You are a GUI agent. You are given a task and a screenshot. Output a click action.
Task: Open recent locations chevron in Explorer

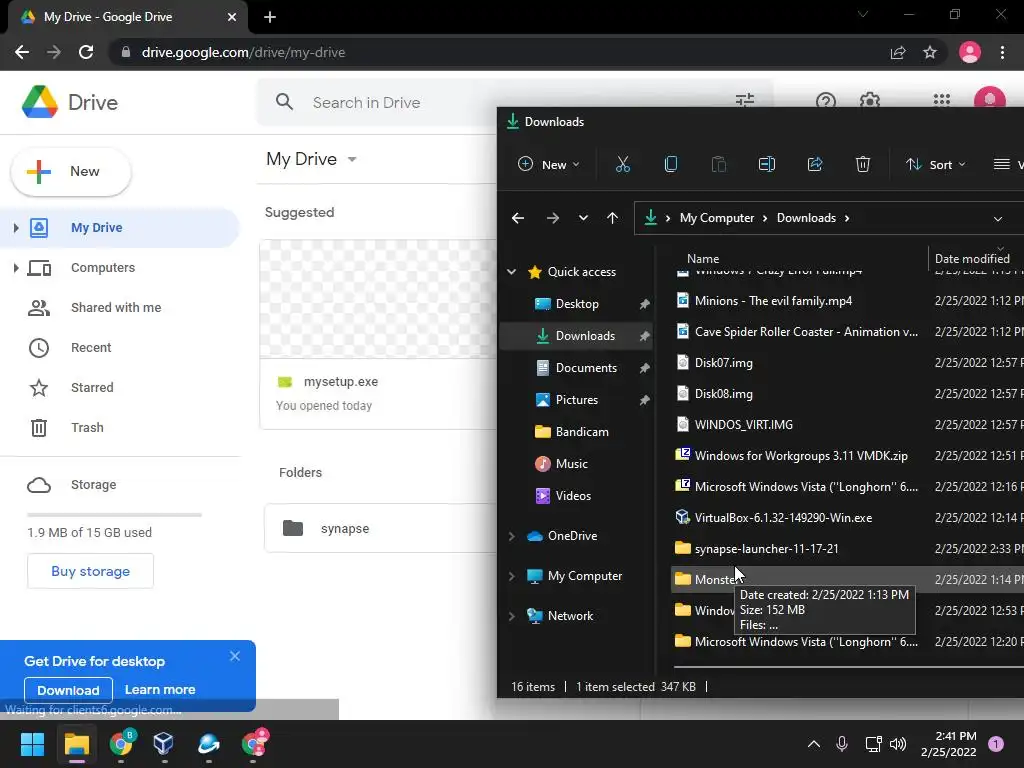(583, 218)
